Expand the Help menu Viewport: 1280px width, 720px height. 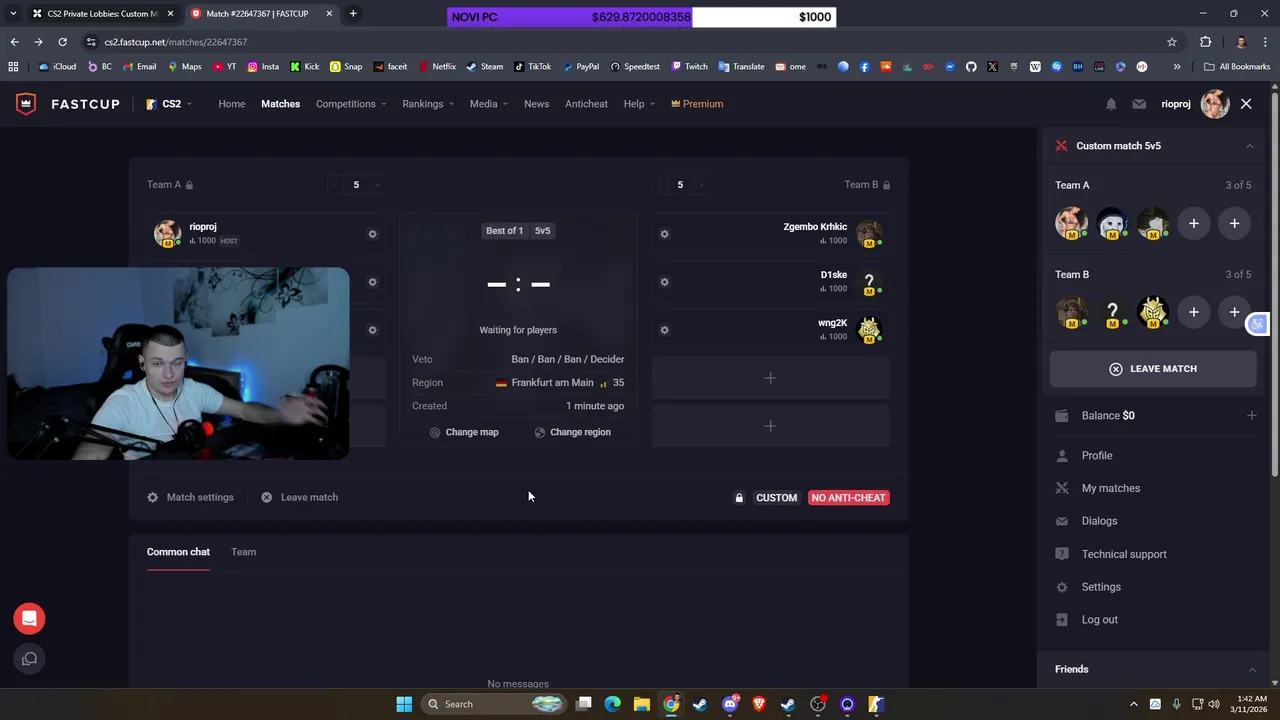(x=639, y=104)
